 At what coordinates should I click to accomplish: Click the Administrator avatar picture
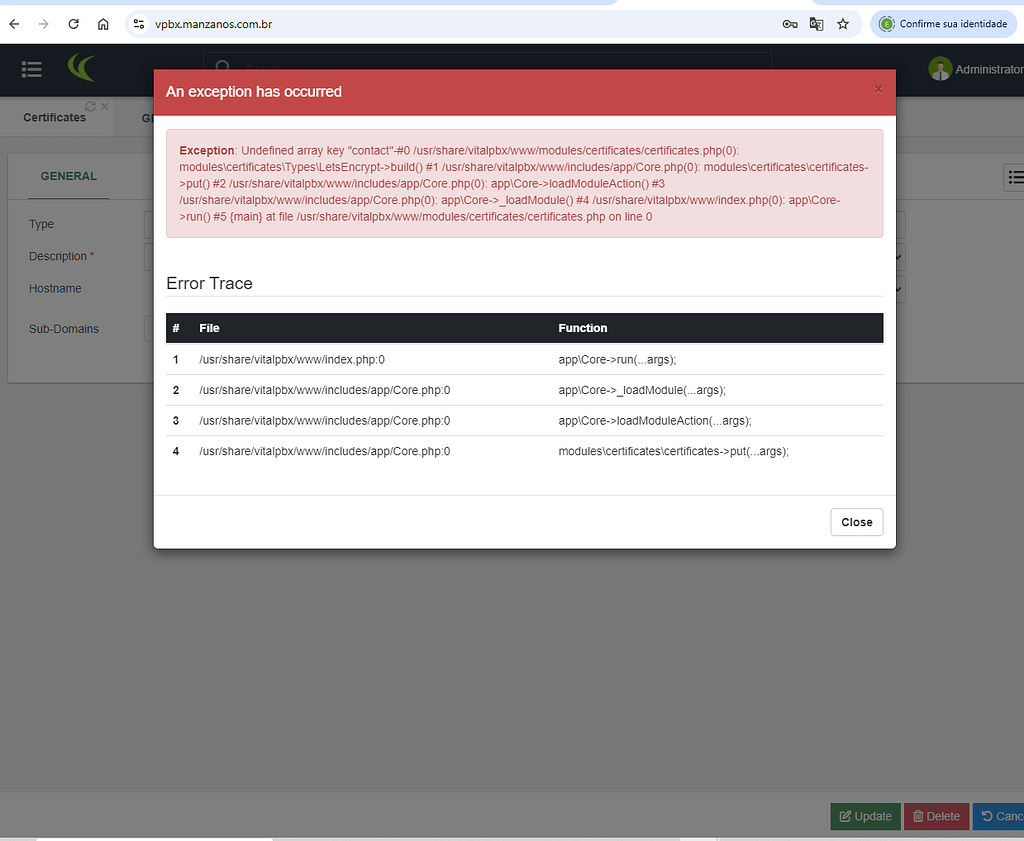(x=939, y=69)
